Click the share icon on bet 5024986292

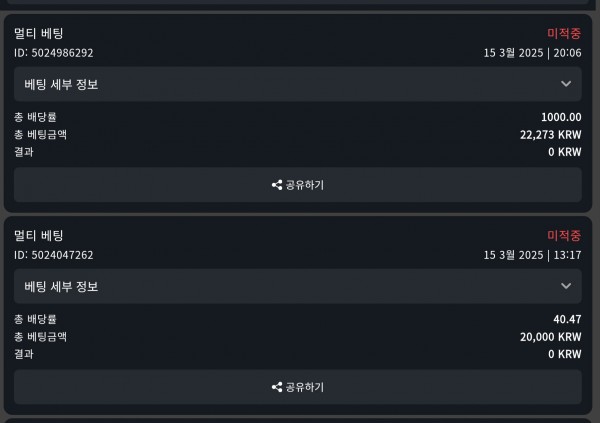277,185
